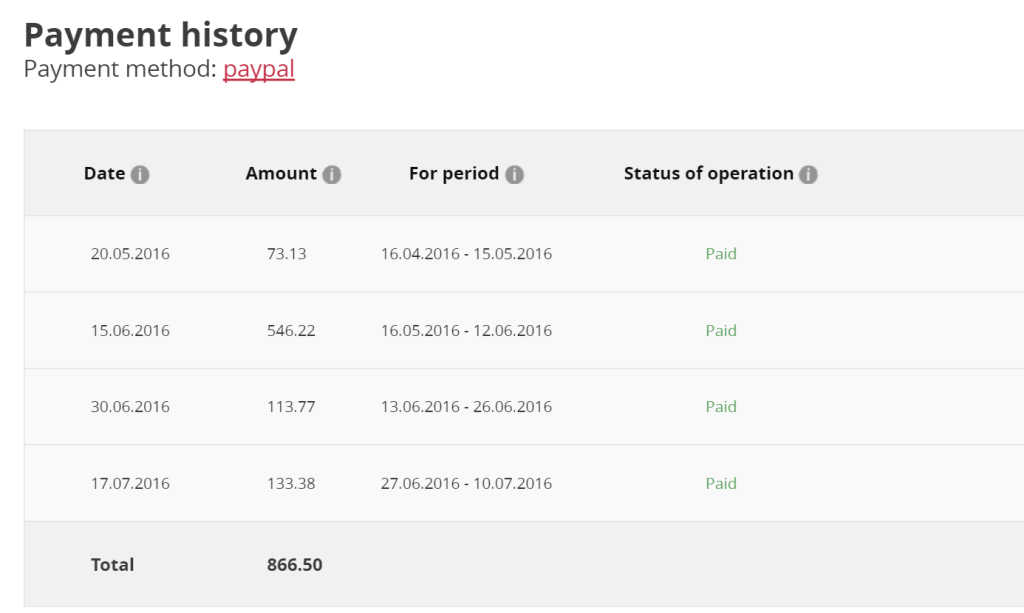Click the Paid status on the 30.06.2016 row
The height and width of the screenshot is (613, 1024).
click(720, 406)
